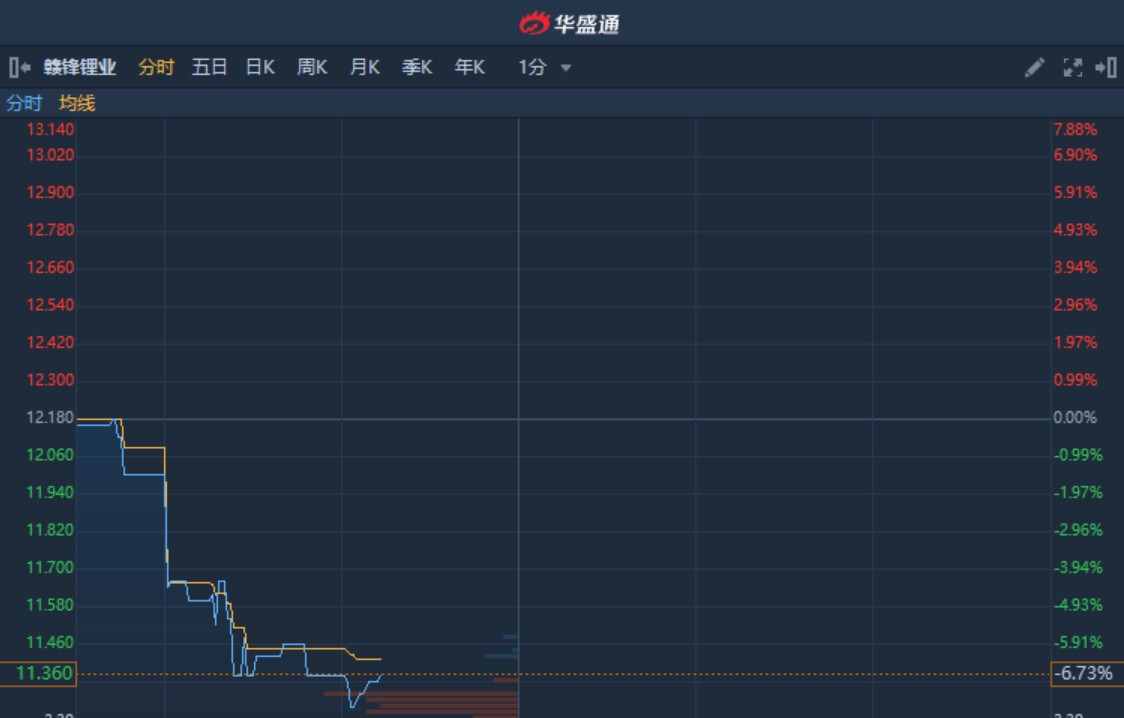Image resolution: width=1124 pixels, height=718 pixels.
Task: Click the 华盛通 logo
Action: 569,24
